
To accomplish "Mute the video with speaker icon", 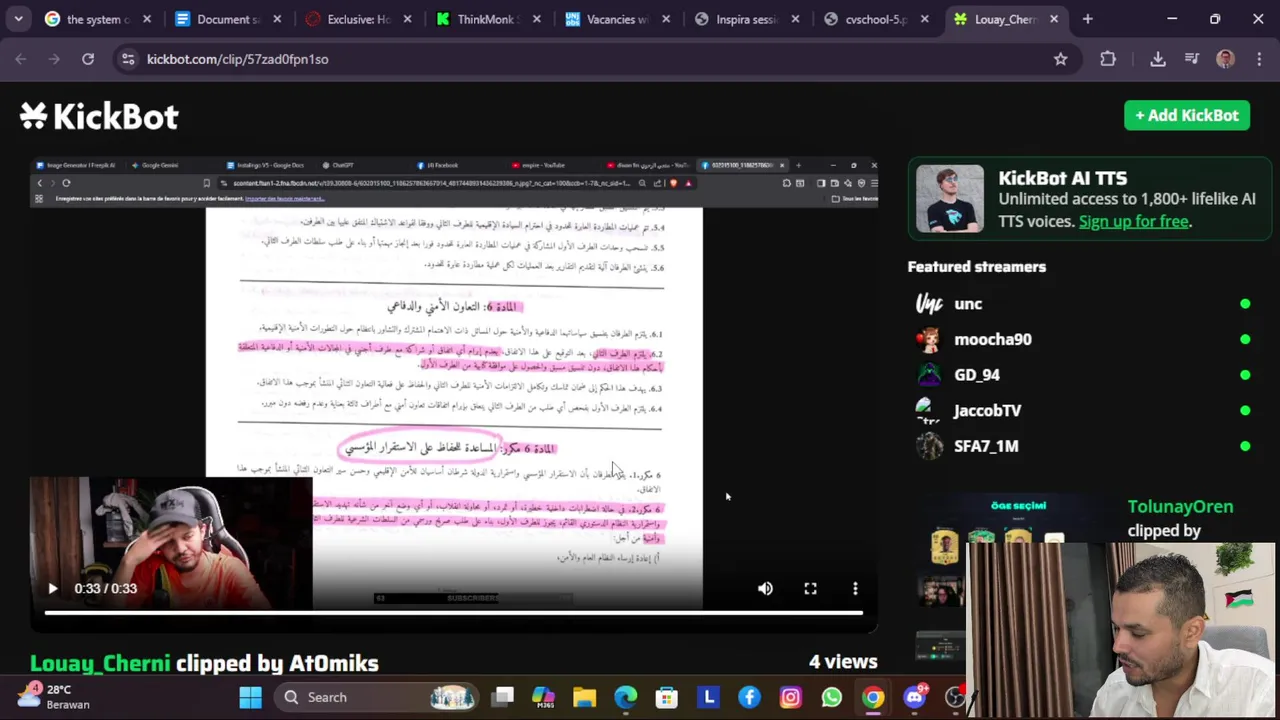I will click(x=765, y=589).
